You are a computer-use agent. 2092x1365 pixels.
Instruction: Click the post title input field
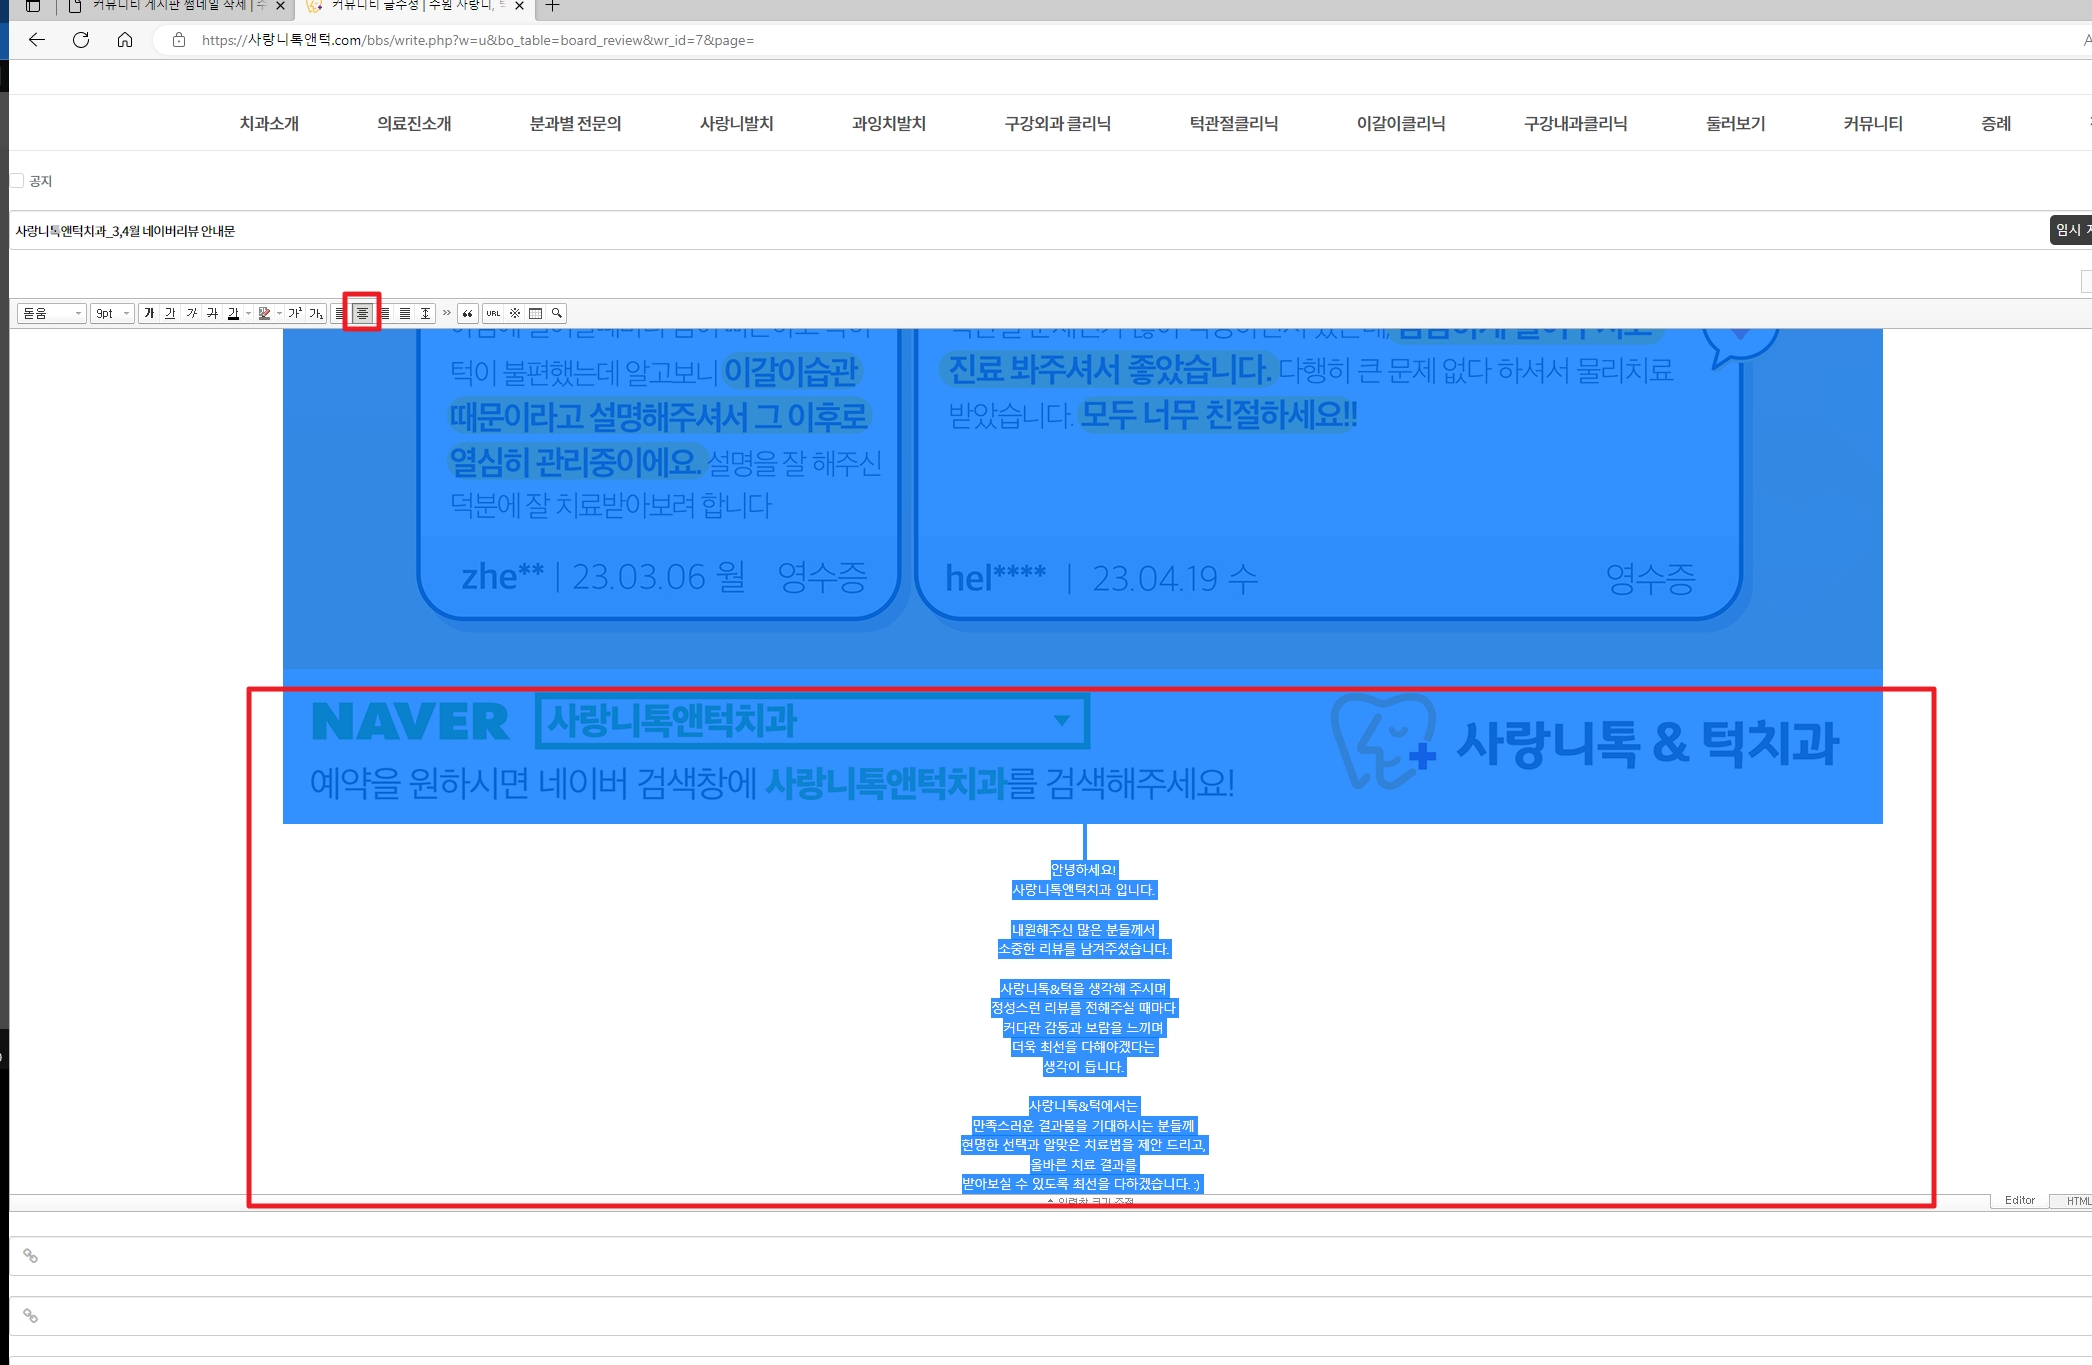pos(1000,231)
